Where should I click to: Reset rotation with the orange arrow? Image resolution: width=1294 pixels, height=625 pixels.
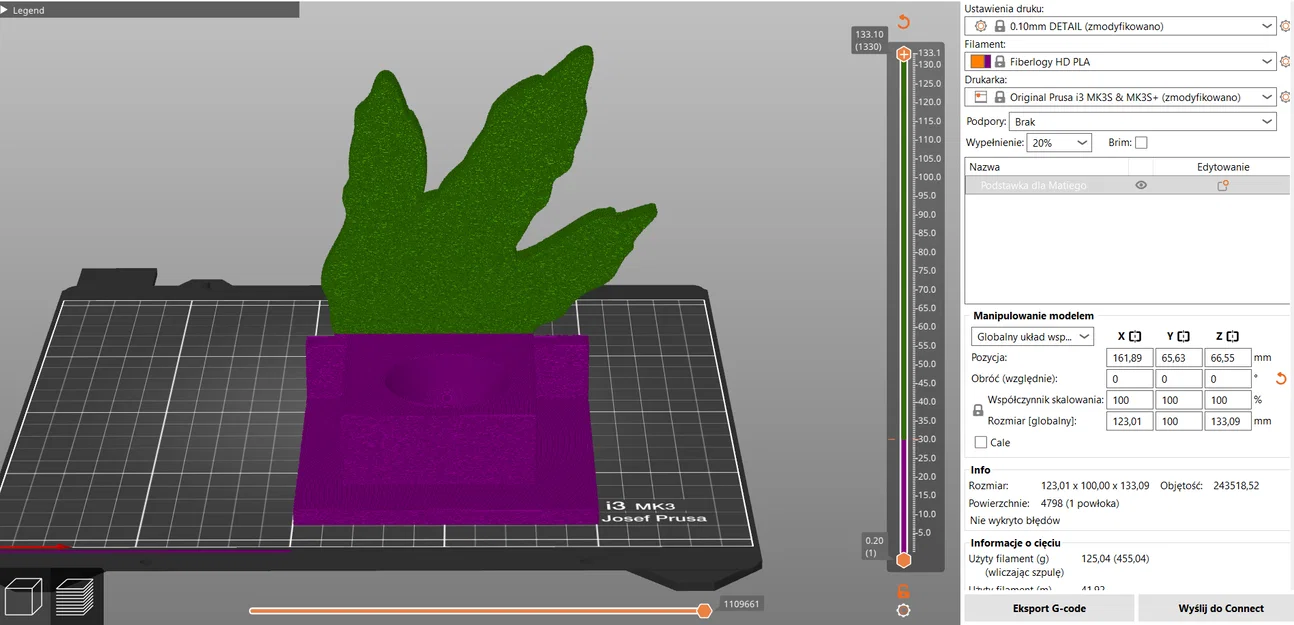pyautogui.click(x=1280, y=379)
